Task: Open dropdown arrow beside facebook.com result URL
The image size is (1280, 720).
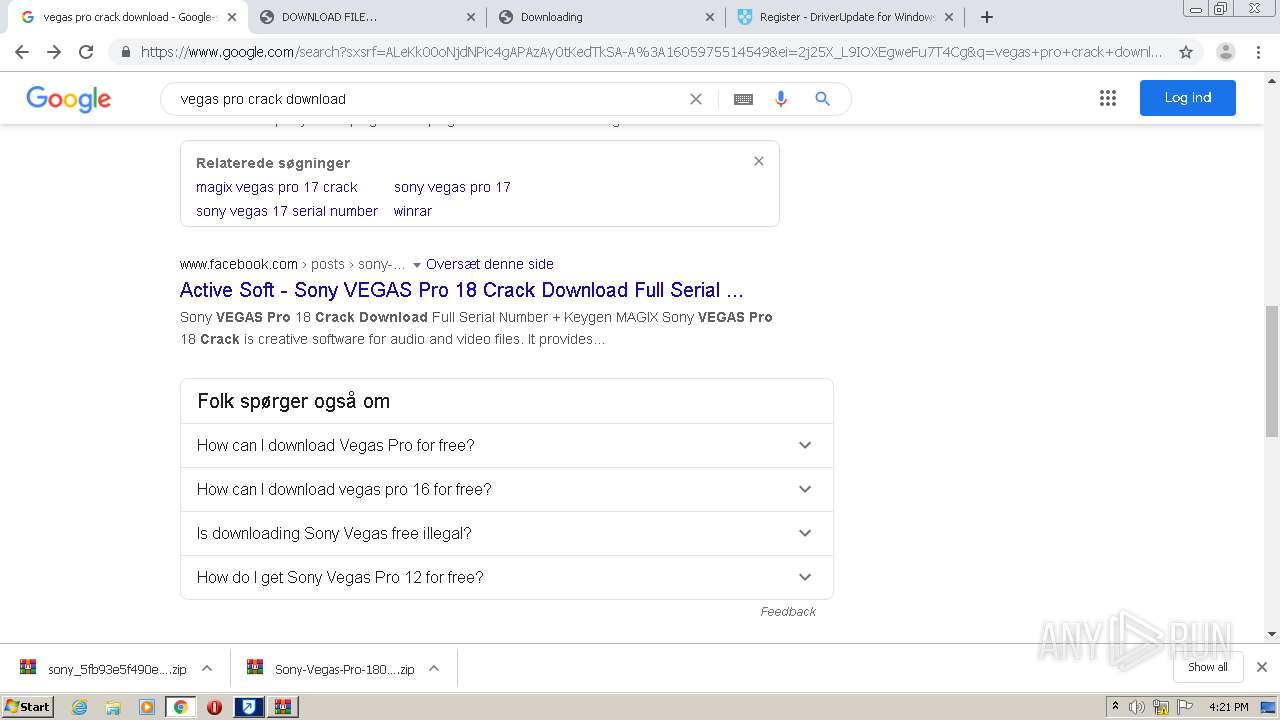Action: click(417, 265)
